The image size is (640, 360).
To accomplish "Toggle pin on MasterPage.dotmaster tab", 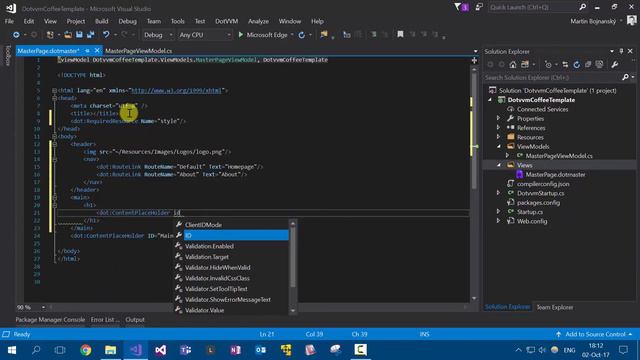I will tap(87, 51).
